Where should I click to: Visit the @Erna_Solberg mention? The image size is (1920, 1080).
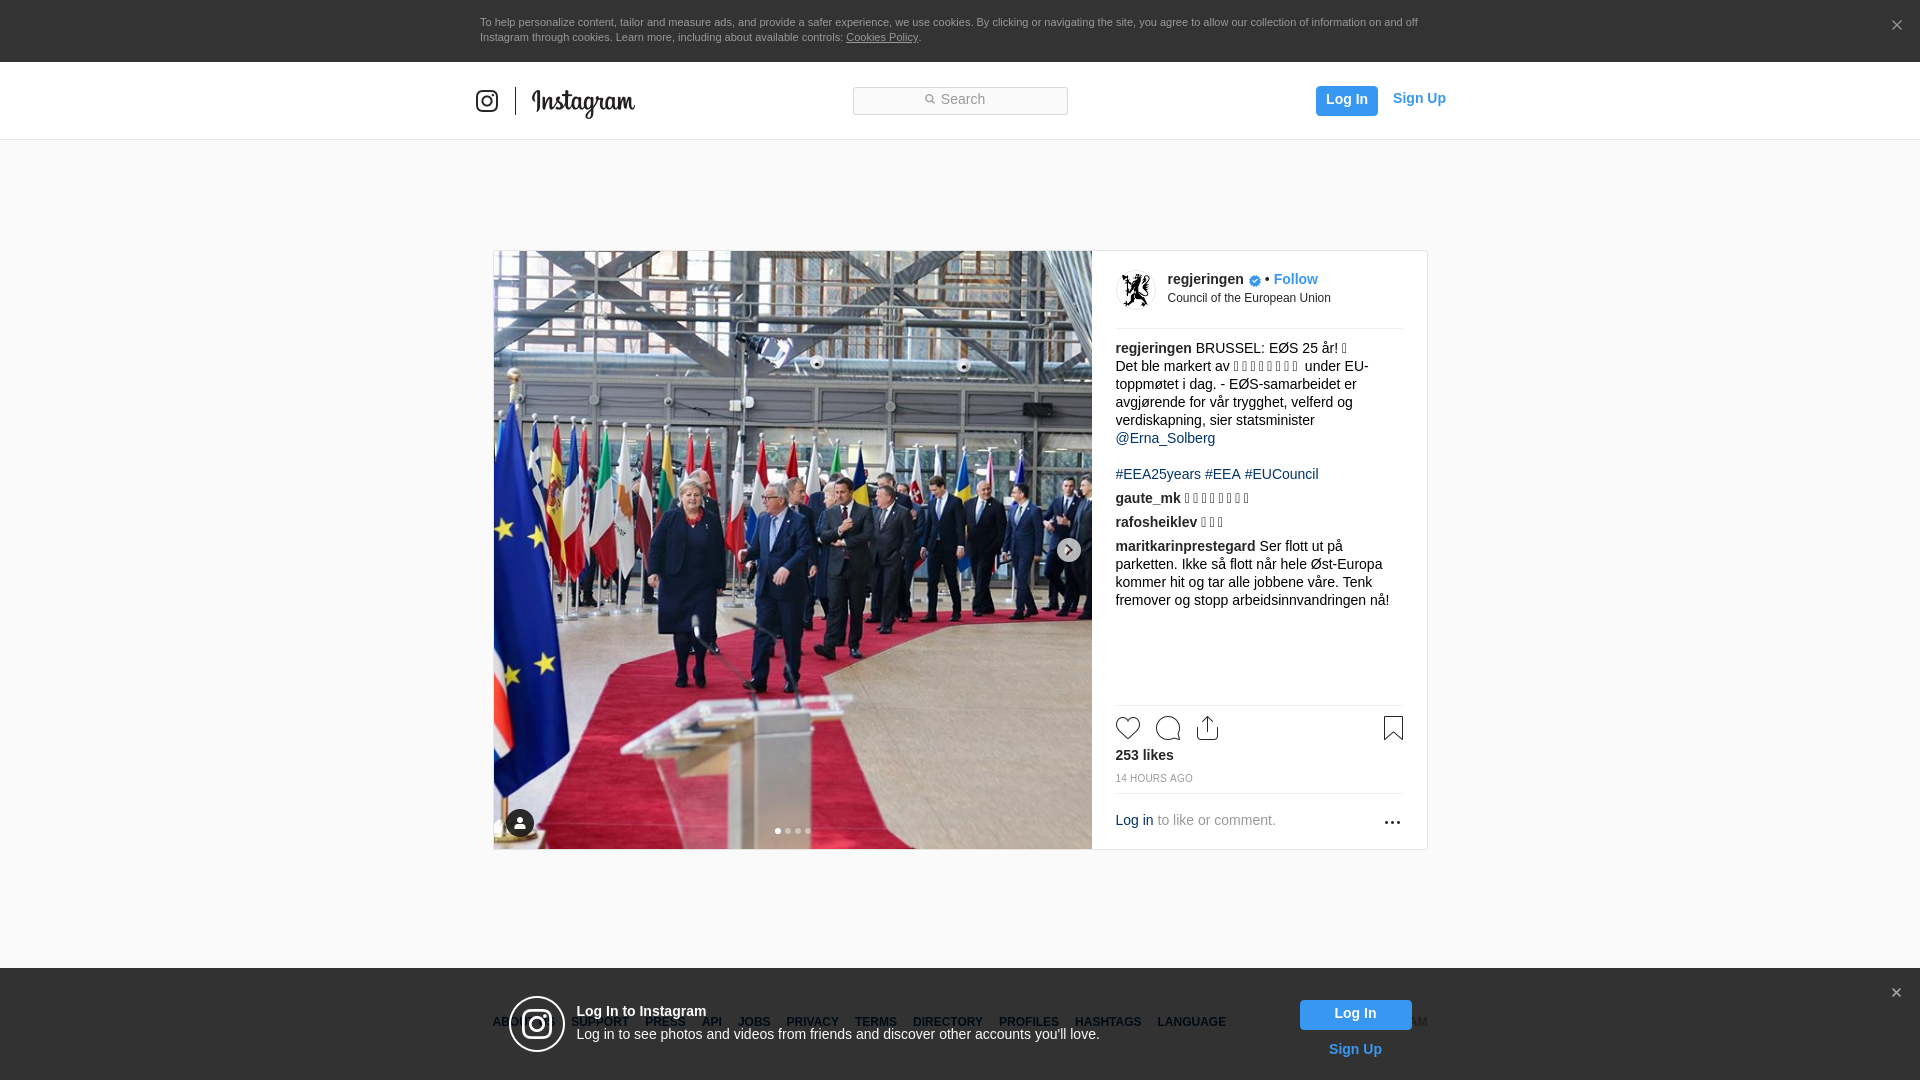click(1165, 438)
